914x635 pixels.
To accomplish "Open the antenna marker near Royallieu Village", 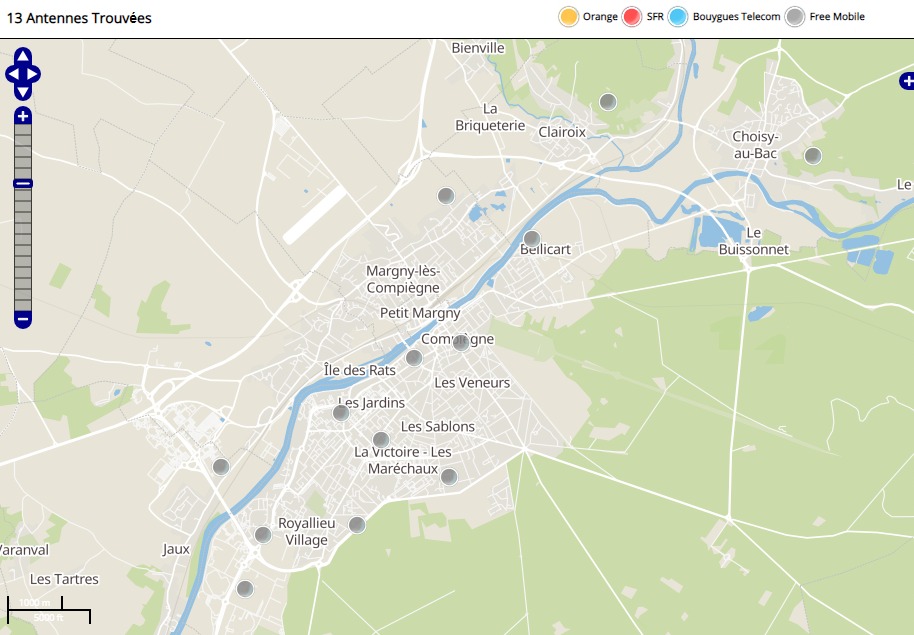I will [x=262, y=534].
